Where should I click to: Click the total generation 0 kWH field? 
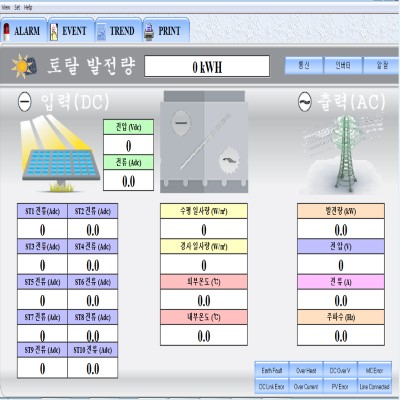tap(207, 66)
